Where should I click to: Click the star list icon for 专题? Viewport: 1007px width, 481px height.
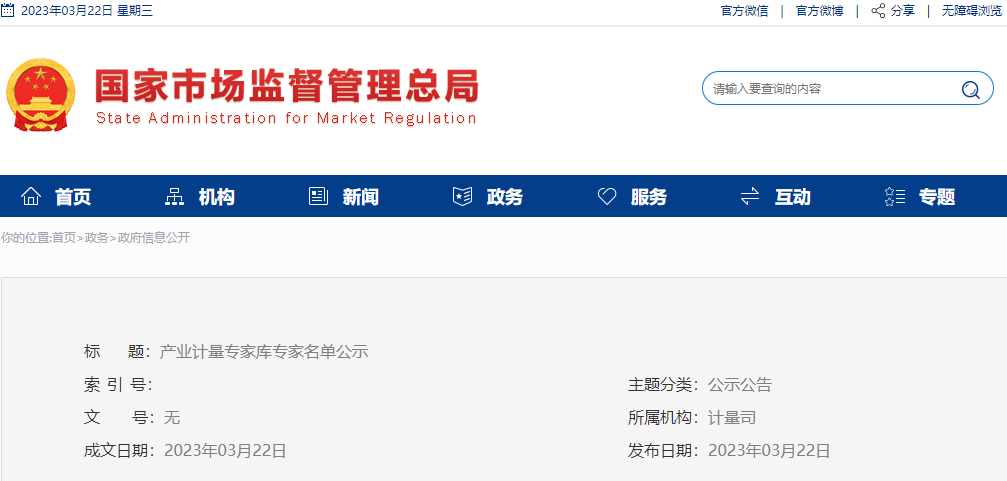tap(895, 196)
